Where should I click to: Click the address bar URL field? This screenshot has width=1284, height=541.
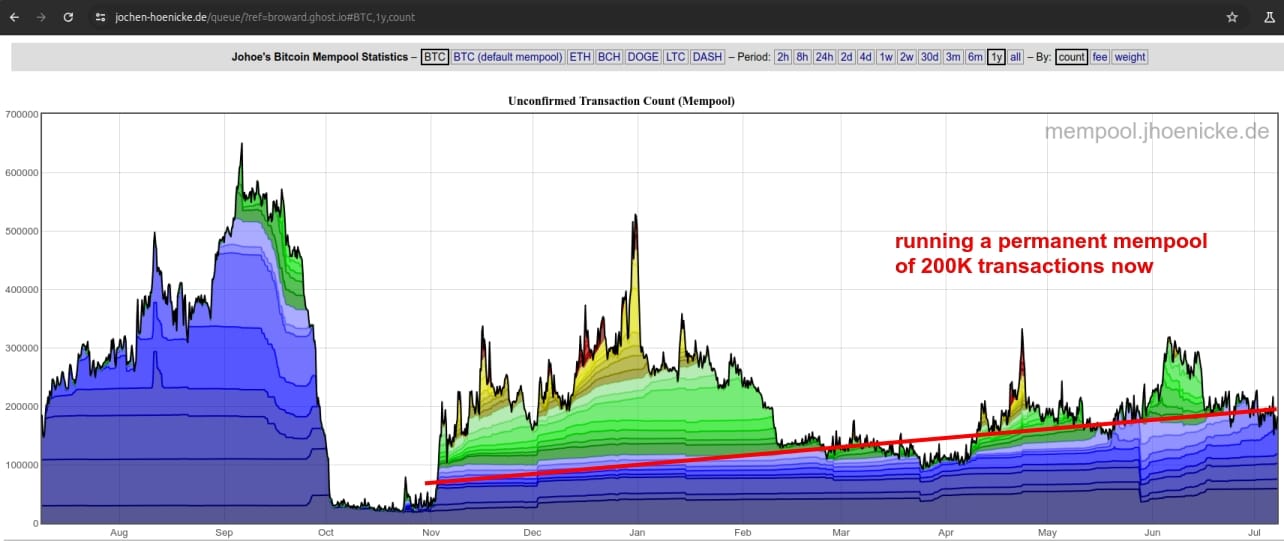click(x=265, y=17)
